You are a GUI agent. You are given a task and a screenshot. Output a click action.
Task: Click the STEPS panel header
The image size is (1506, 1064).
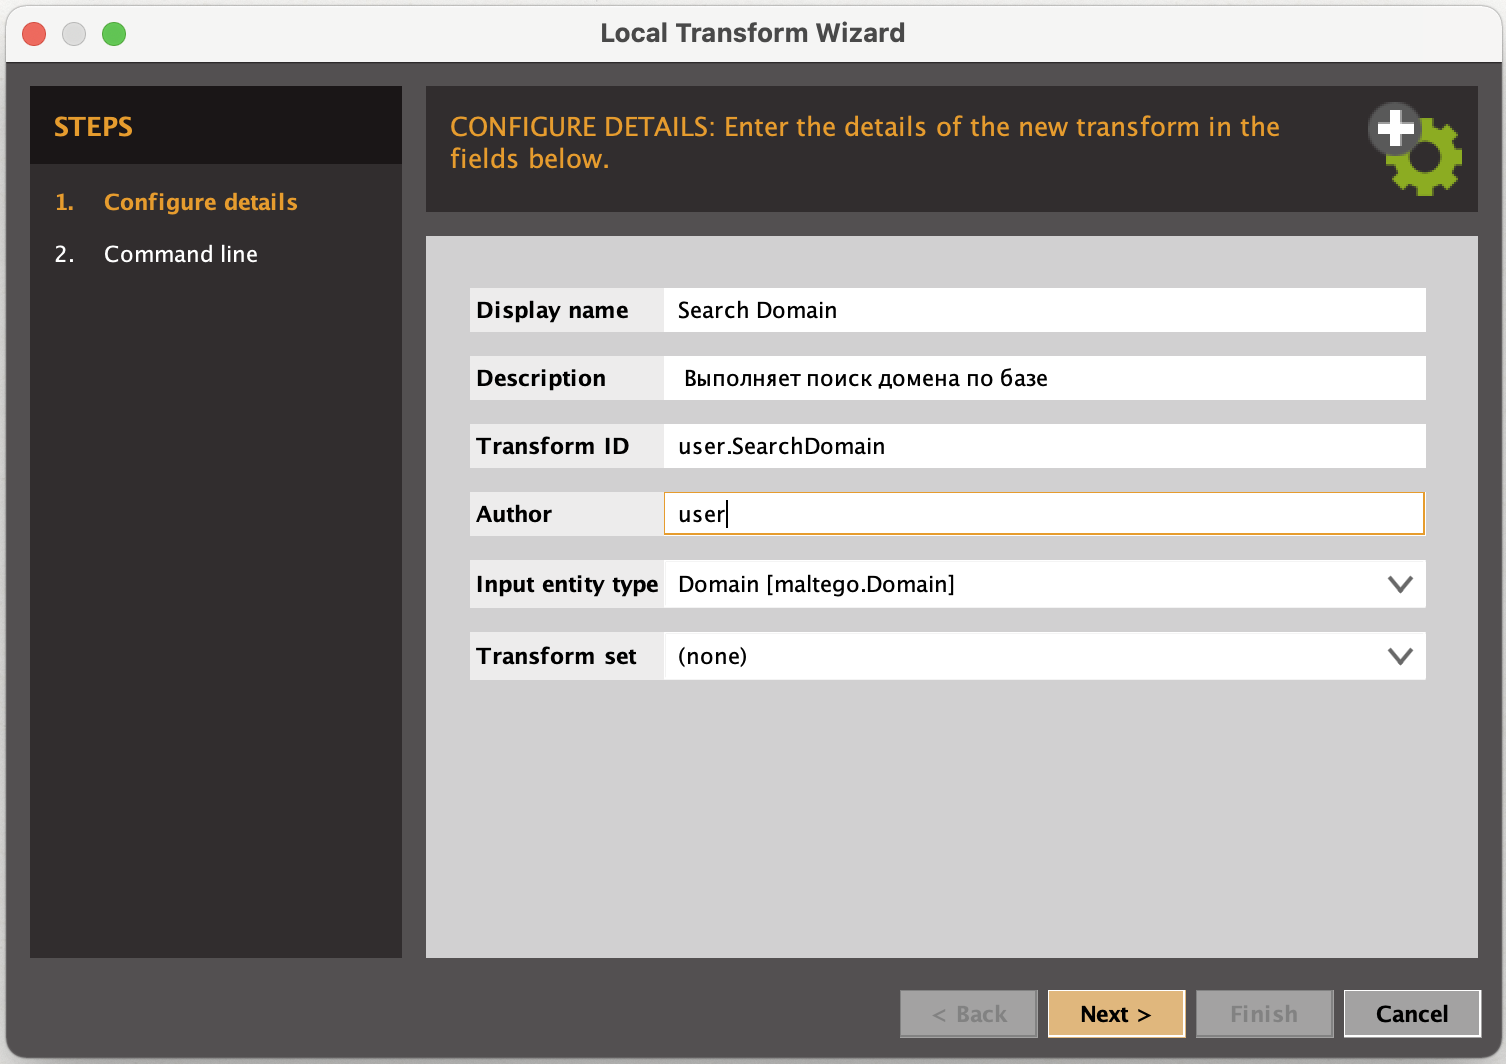coord(216,126)
